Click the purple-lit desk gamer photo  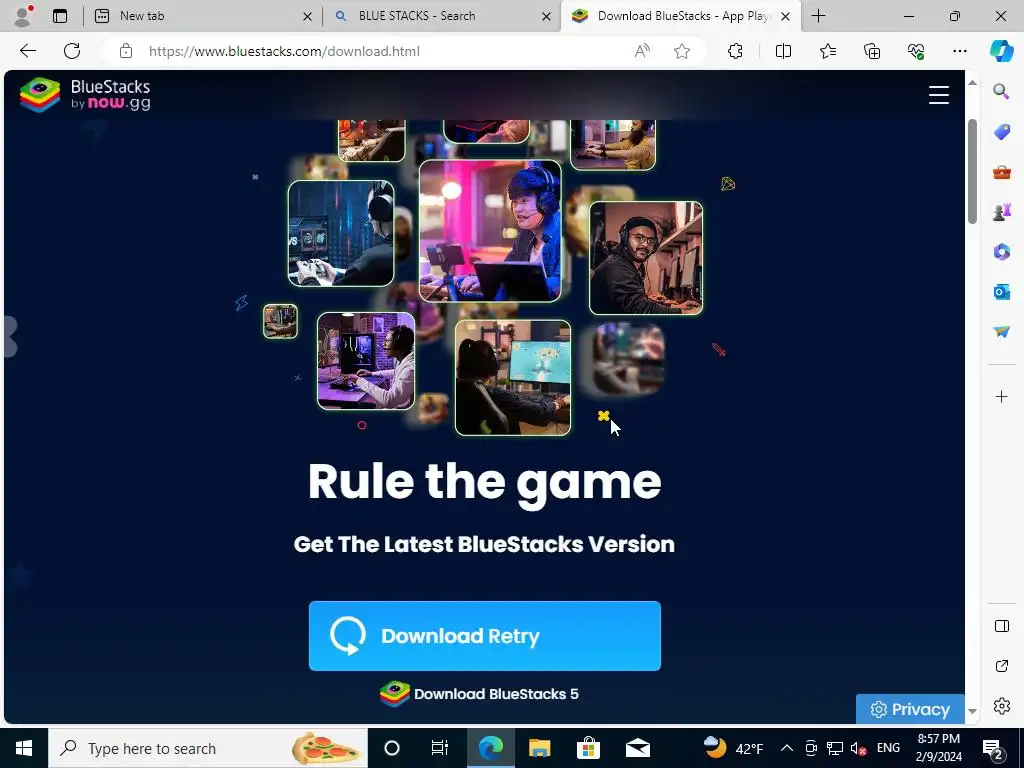pyautogui.click(x=366, y=361)
